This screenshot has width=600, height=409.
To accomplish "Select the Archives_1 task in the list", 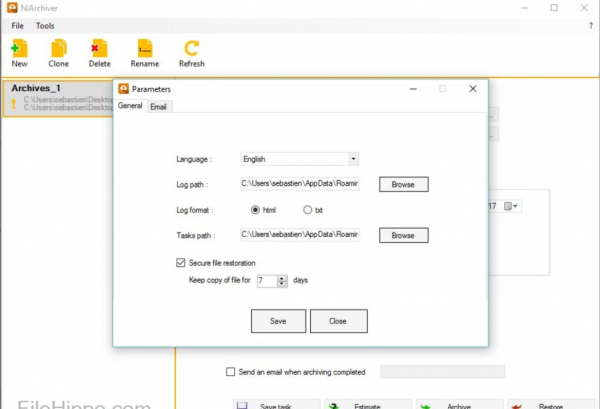I will pos(58,98).
